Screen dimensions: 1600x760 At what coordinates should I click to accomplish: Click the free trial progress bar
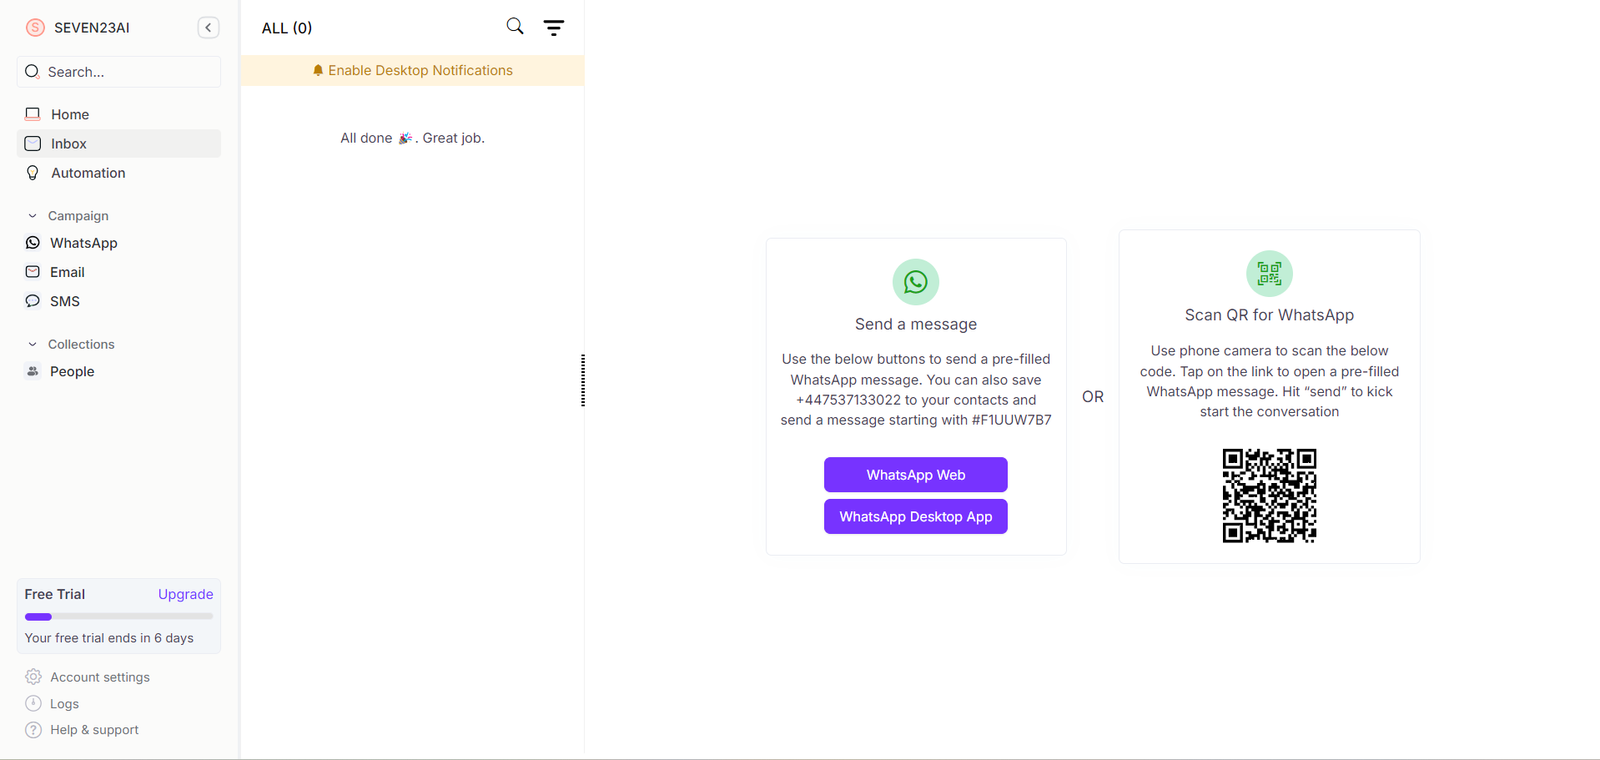click(x=119, y=617)
